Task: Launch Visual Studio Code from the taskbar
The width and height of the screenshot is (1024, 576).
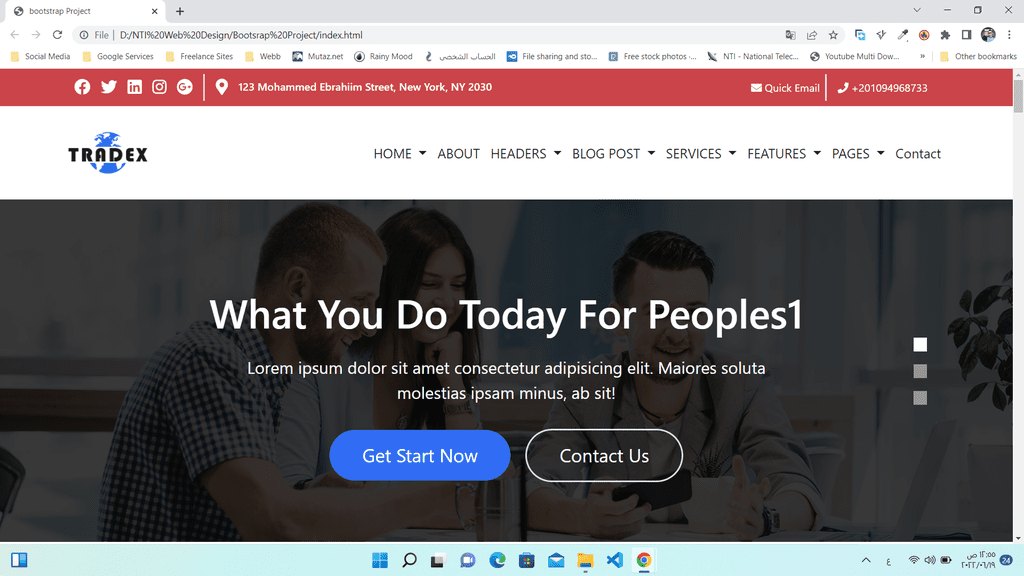Action: 615,560
